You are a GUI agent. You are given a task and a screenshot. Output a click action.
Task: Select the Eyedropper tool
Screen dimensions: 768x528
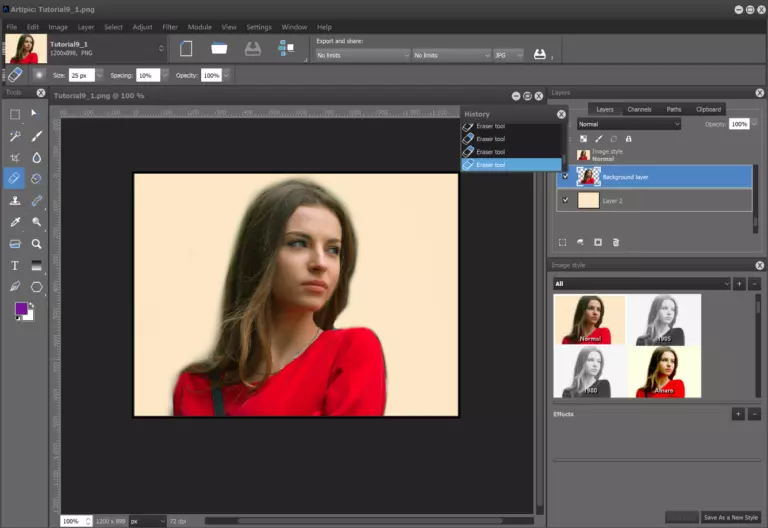click(15, 222)
